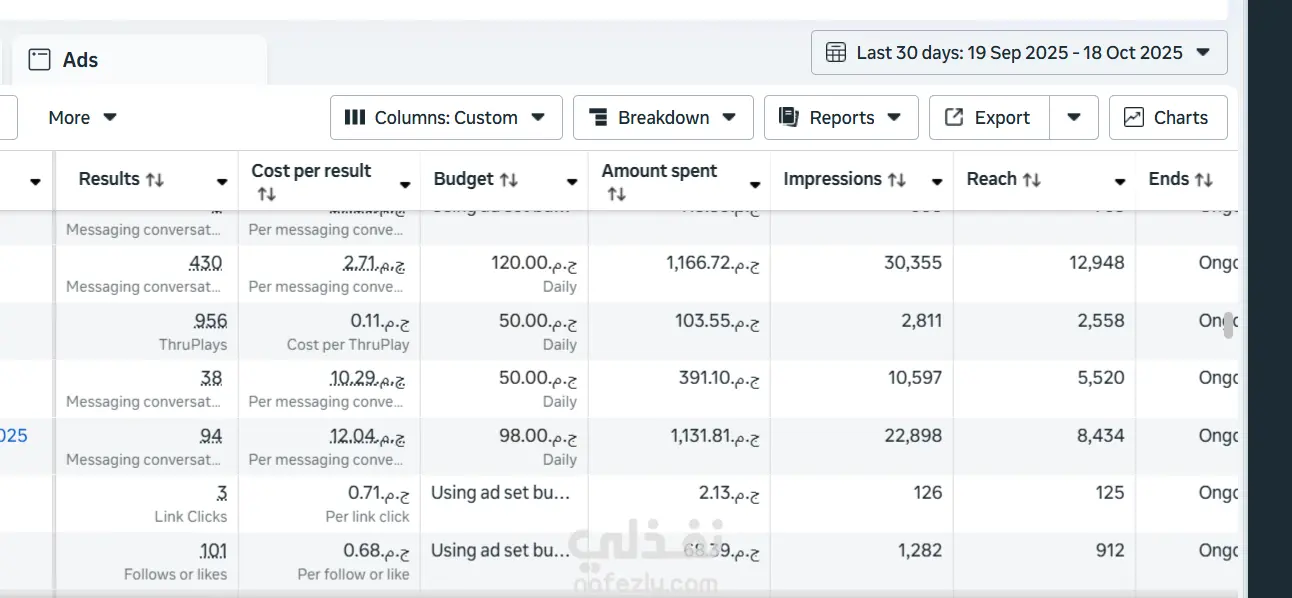The height and width of the screenshot is (598, 1292).
Task: Open the Results column options caret
Action: (222, 182)
